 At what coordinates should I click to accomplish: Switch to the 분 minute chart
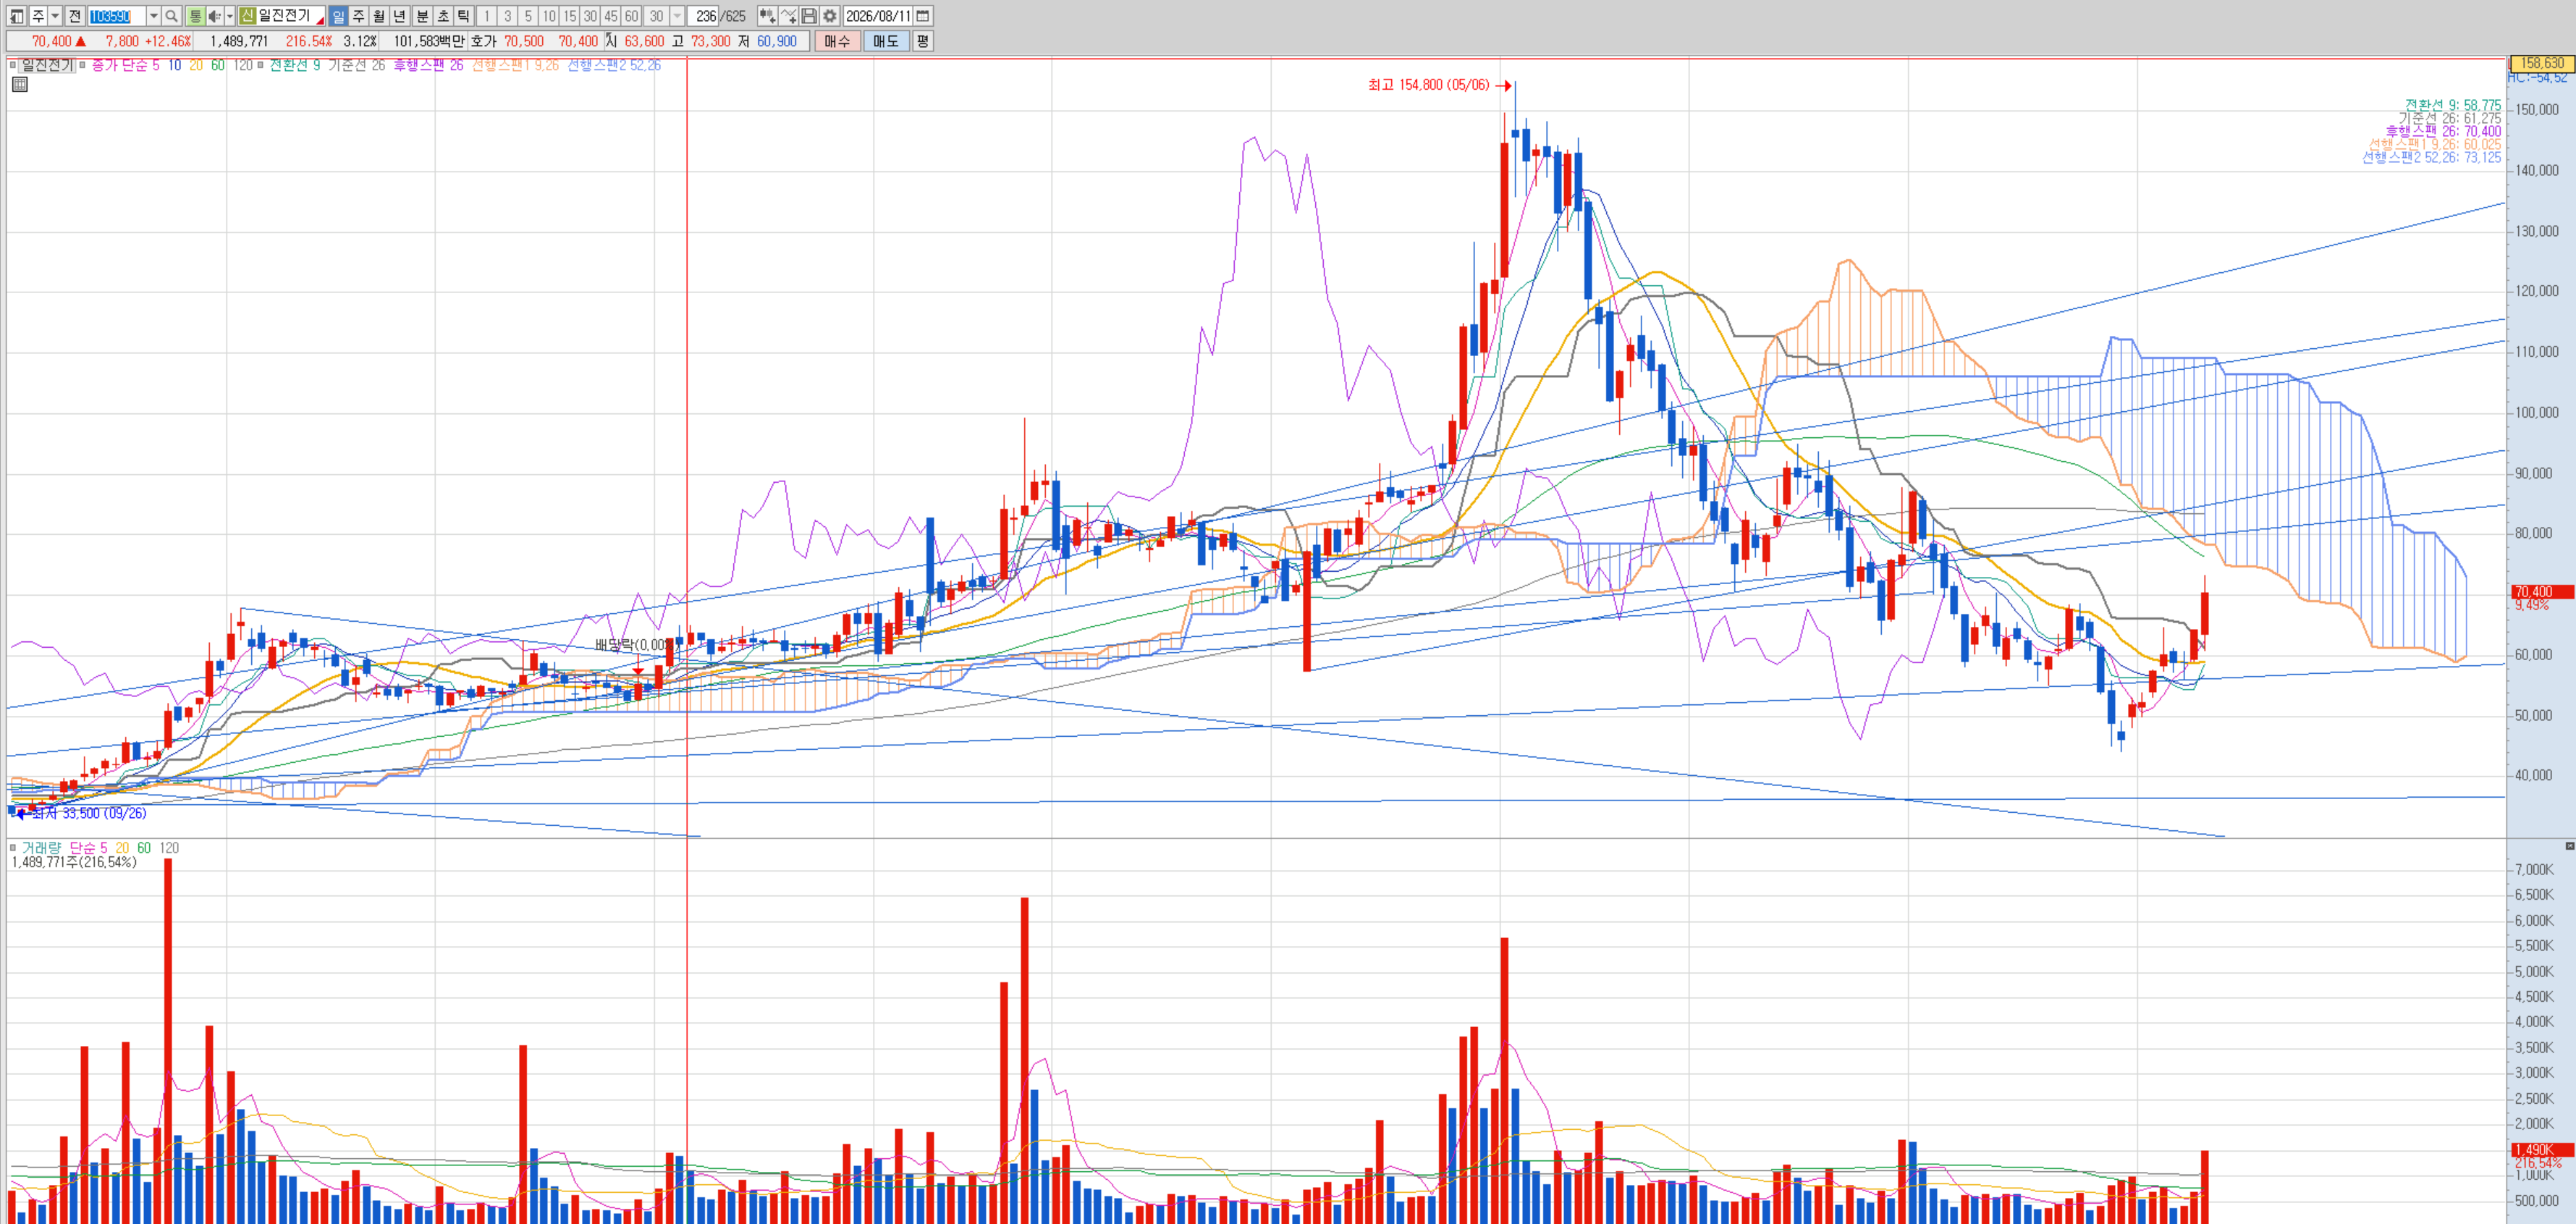pos(422,16)
